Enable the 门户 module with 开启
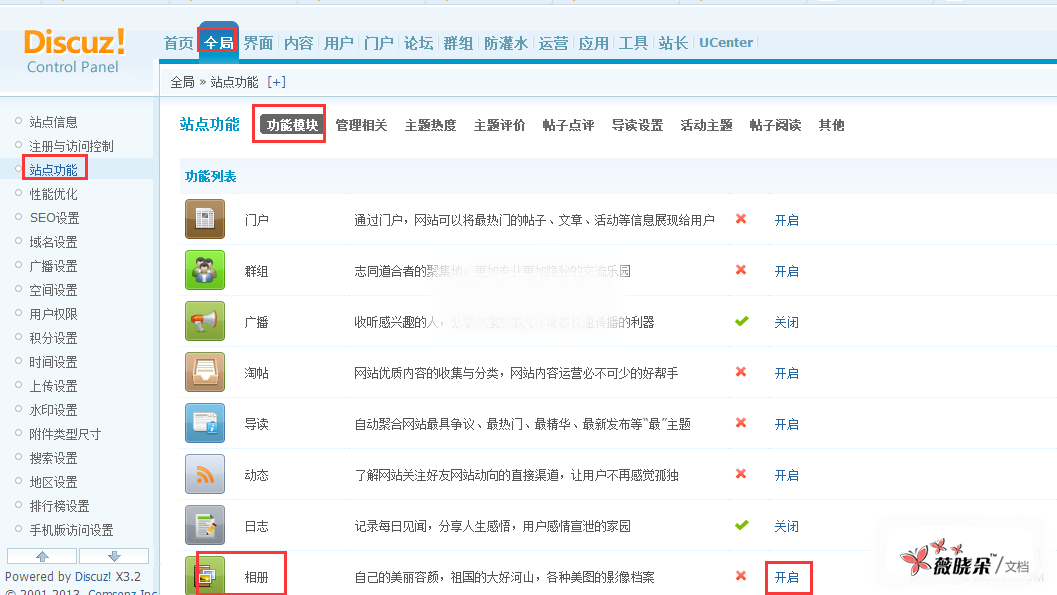The height and width of the screenshot is (595, 1057). pos(786,220)
